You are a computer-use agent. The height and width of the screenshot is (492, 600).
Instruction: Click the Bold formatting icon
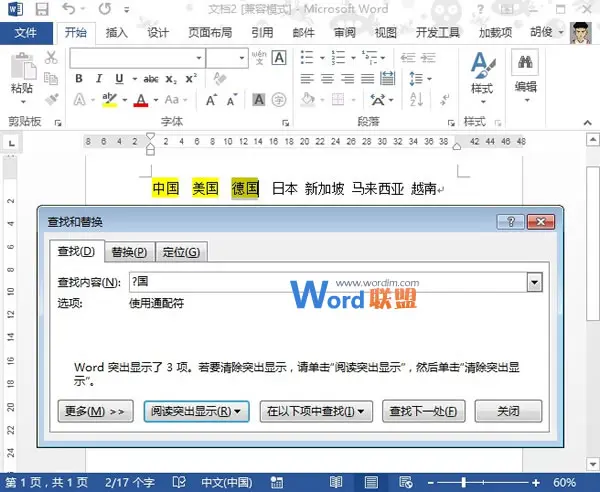78,79
